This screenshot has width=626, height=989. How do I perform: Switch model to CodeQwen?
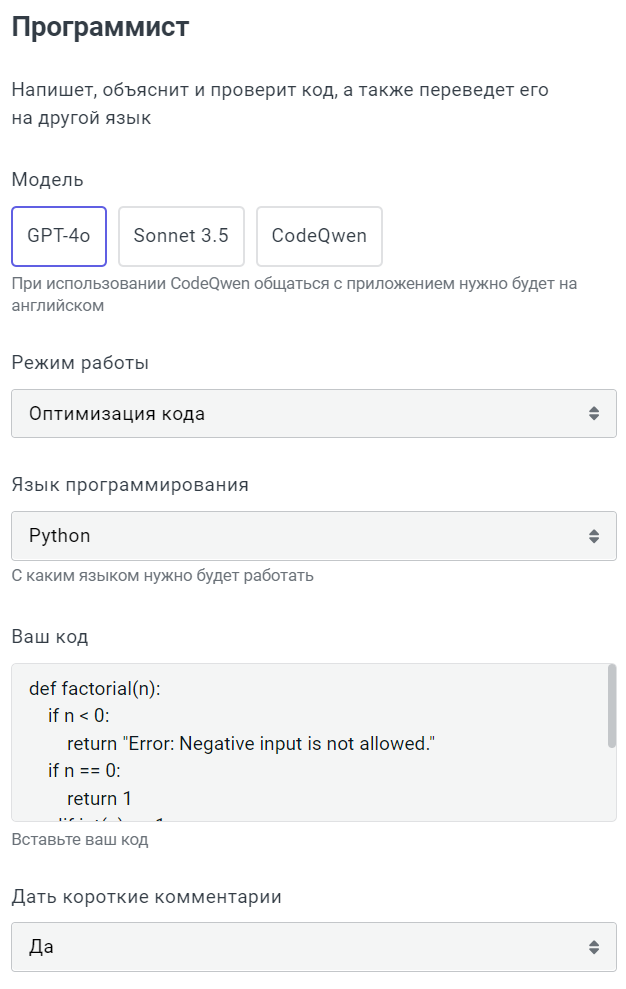(319, 236)
